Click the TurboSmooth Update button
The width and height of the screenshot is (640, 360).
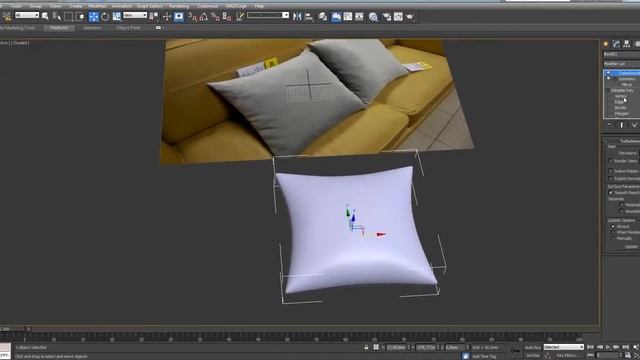631,247
